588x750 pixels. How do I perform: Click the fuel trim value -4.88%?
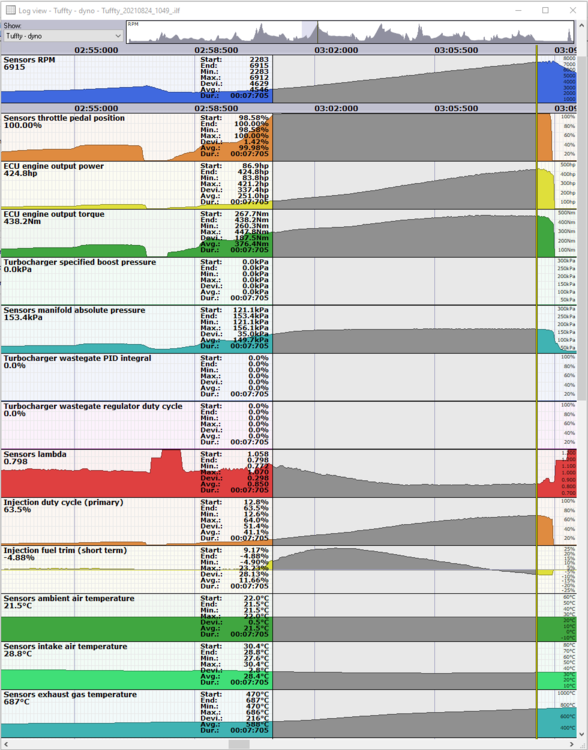pos(19,558)
